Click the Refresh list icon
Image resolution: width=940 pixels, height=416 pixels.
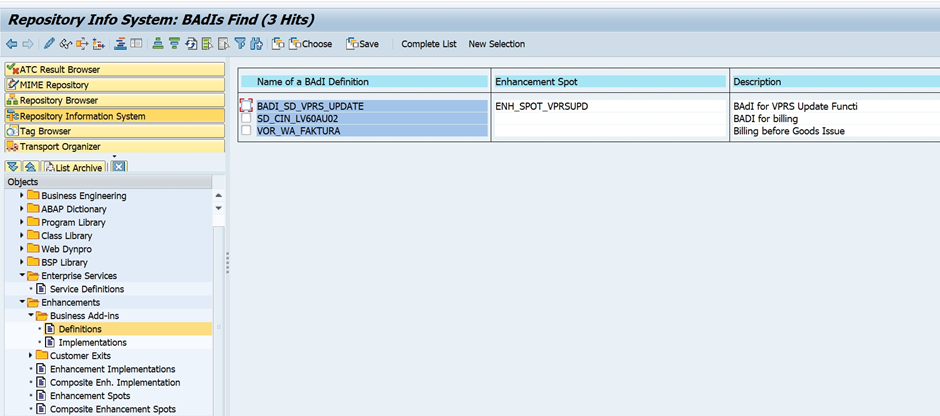(x=191, y=44)
